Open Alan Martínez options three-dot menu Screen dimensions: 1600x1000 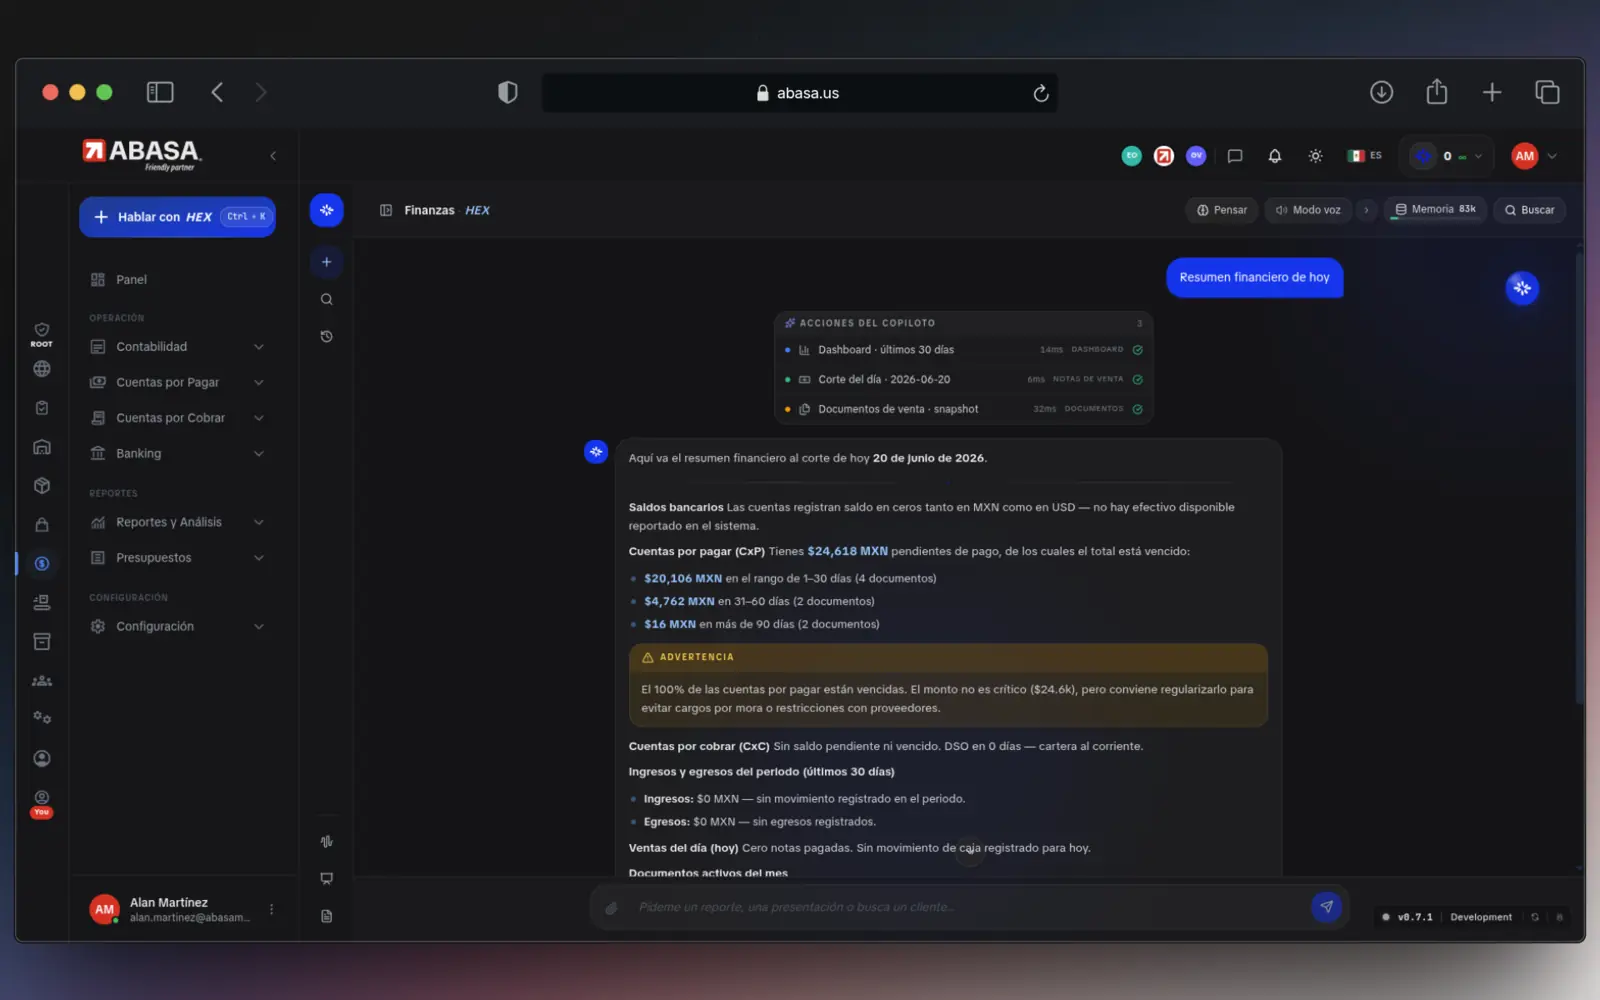click(x=271, y=910)
